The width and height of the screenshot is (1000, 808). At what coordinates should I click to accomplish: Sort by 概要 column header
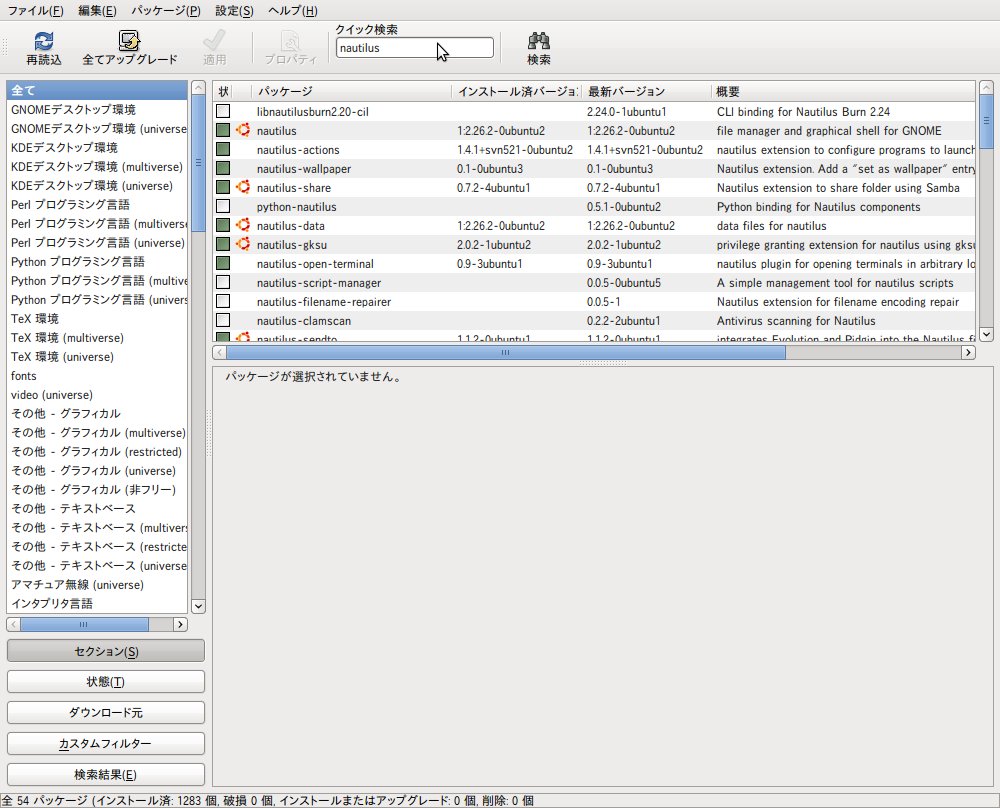click(843, 91)
